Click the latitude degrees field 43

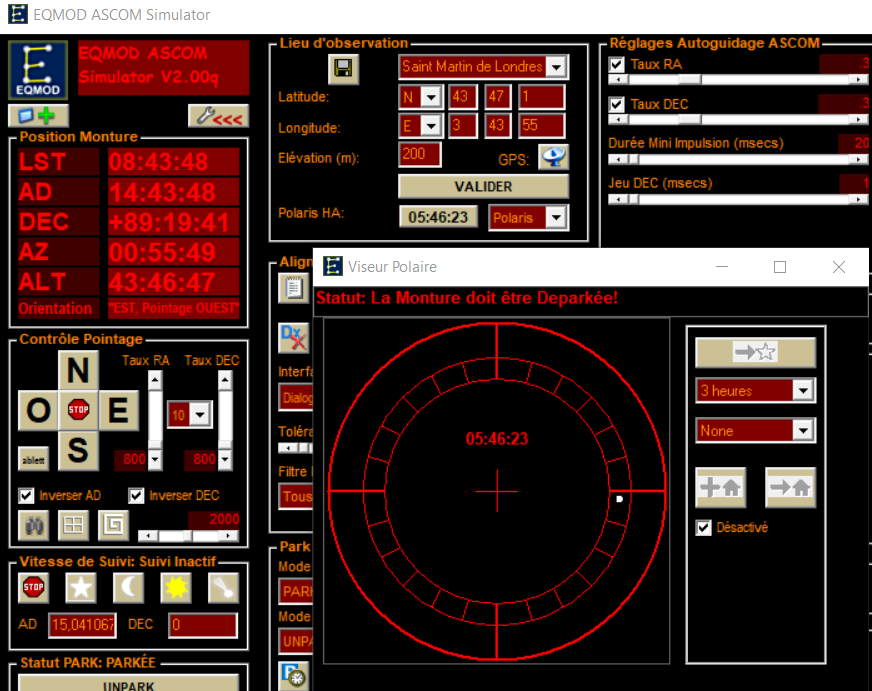click(463, 97)
